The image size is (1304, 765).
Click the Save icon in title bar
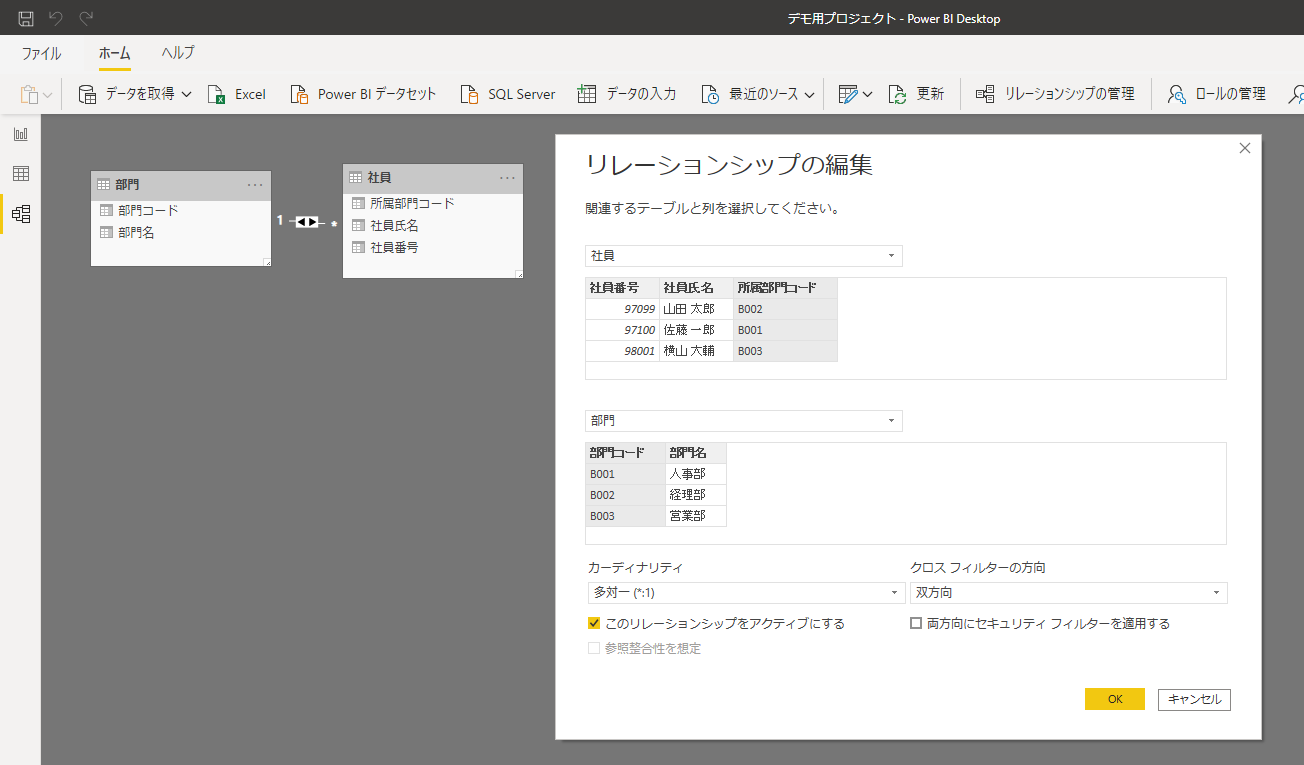coord(26,18)
